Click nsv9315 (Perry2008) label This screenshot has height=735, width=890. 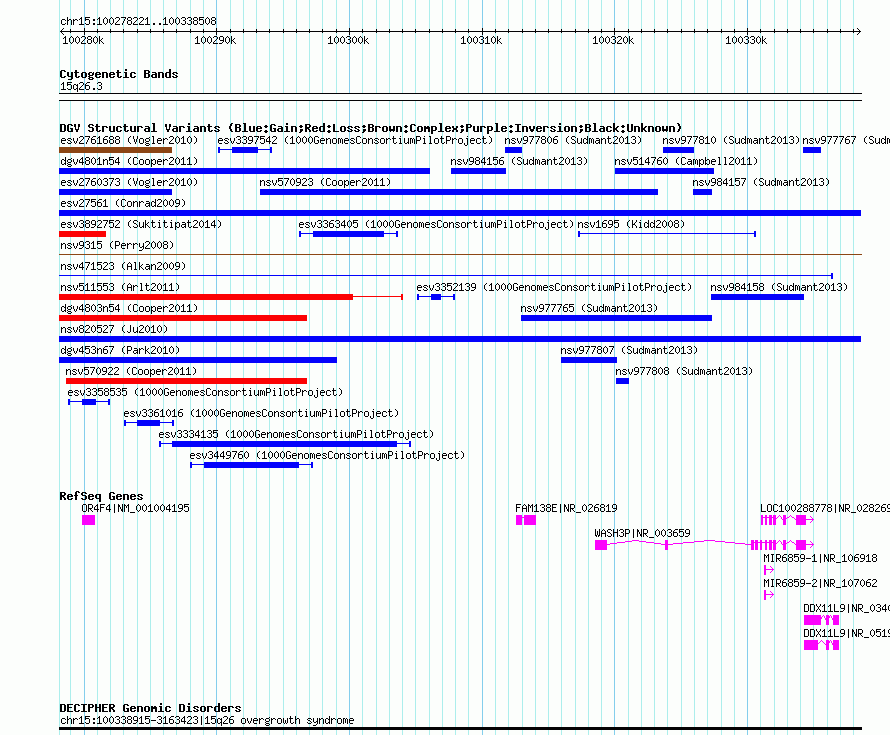click(117, 245)
